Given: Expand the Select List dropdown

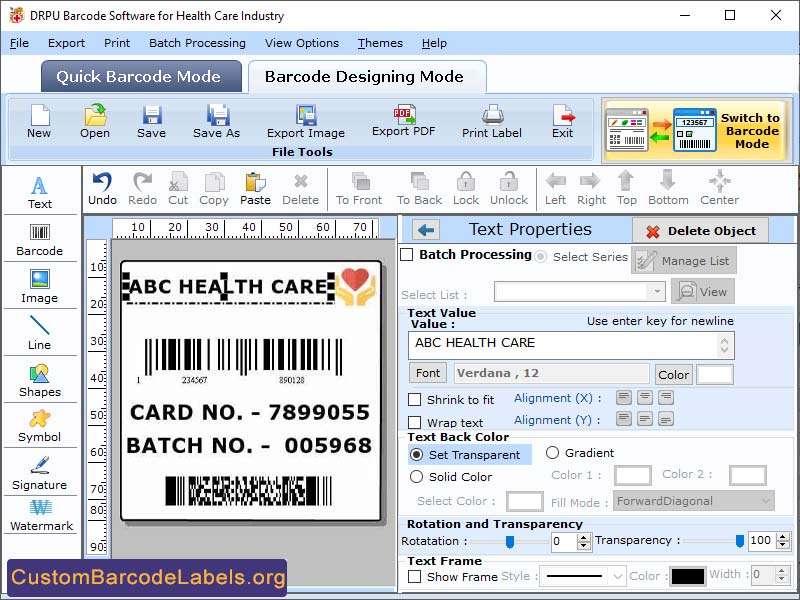Looking at the screenshot, I should pos(658,291).
